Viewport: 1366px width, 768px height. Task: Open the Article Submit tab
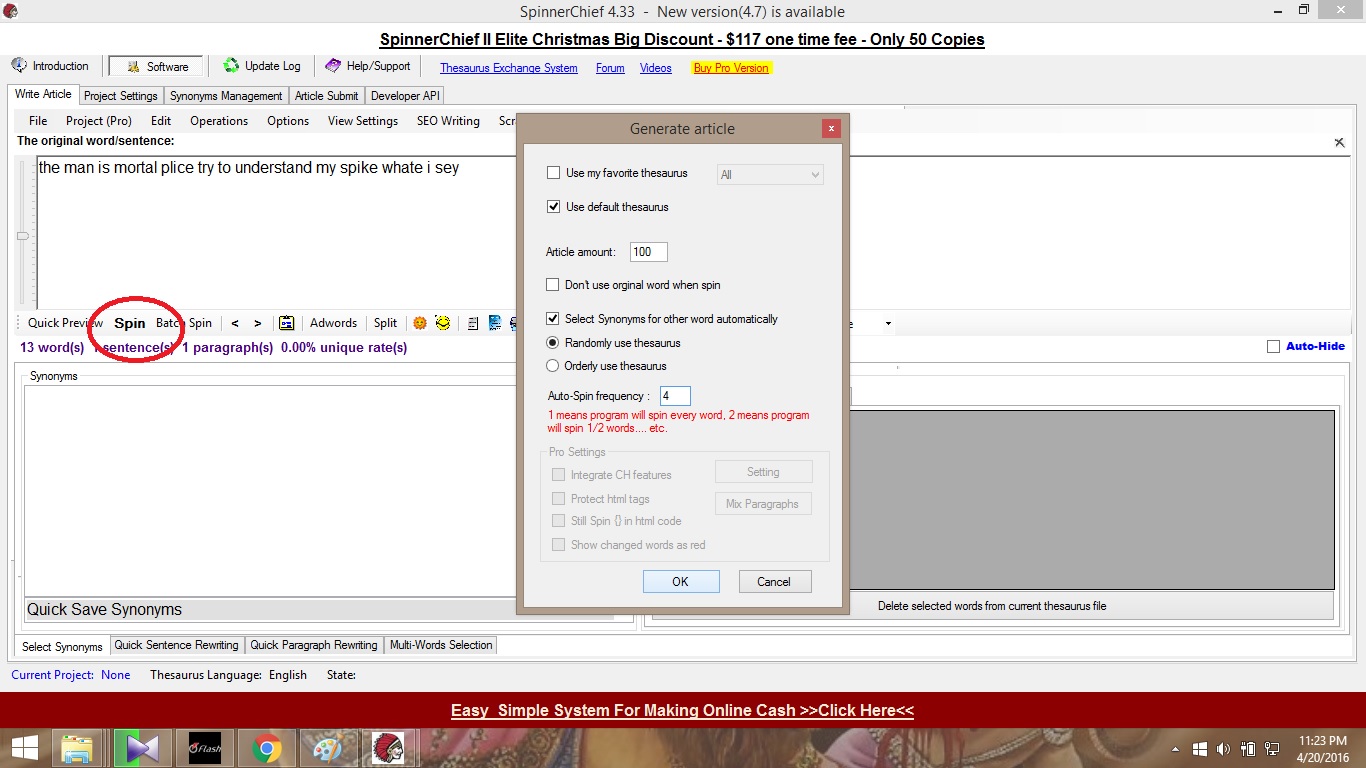click(x=326, y=96)
